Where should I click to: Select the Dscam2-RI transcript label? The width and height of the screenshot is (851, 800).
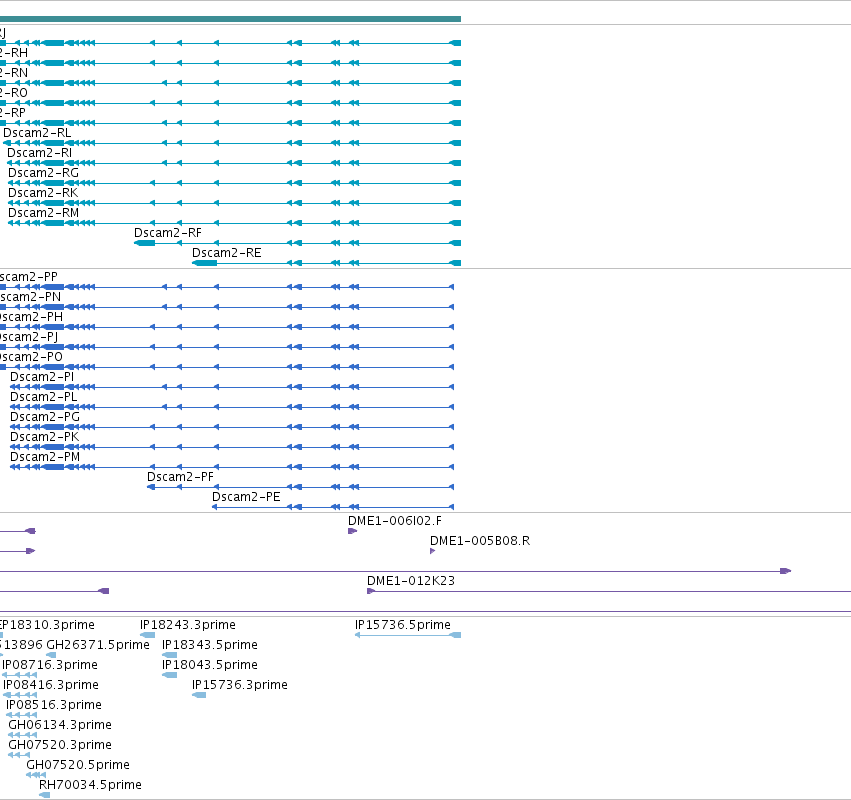[40, 153]
